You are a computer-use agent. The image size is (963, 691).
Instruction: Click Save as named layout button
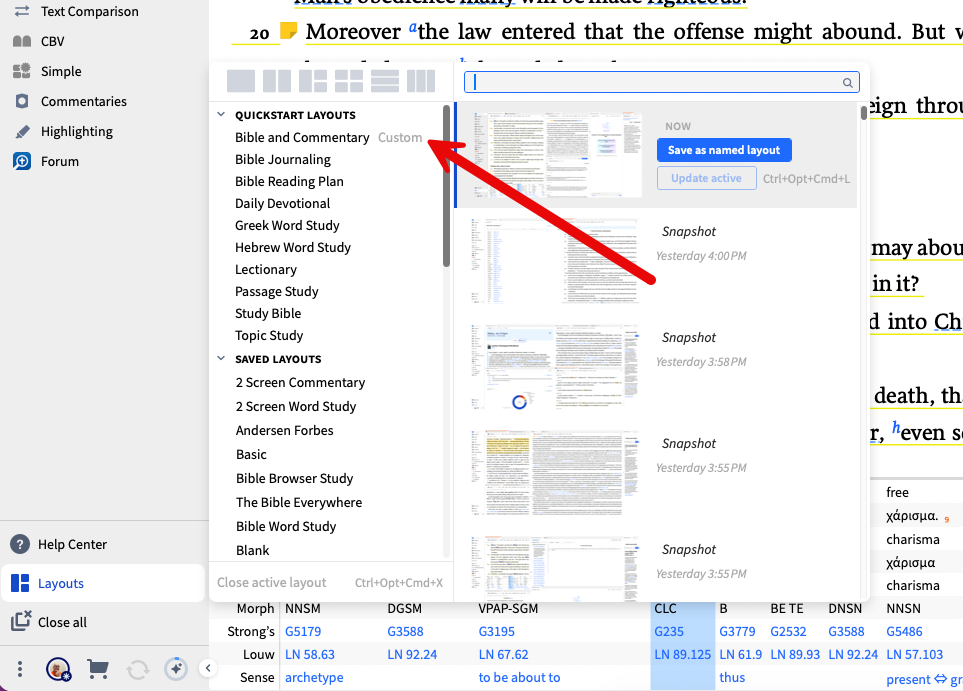[x=724, y=150]
